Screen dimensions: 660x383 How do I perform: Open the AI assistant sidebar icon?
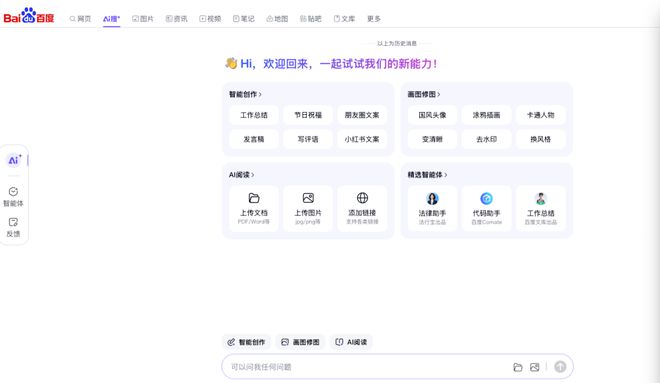14,160
